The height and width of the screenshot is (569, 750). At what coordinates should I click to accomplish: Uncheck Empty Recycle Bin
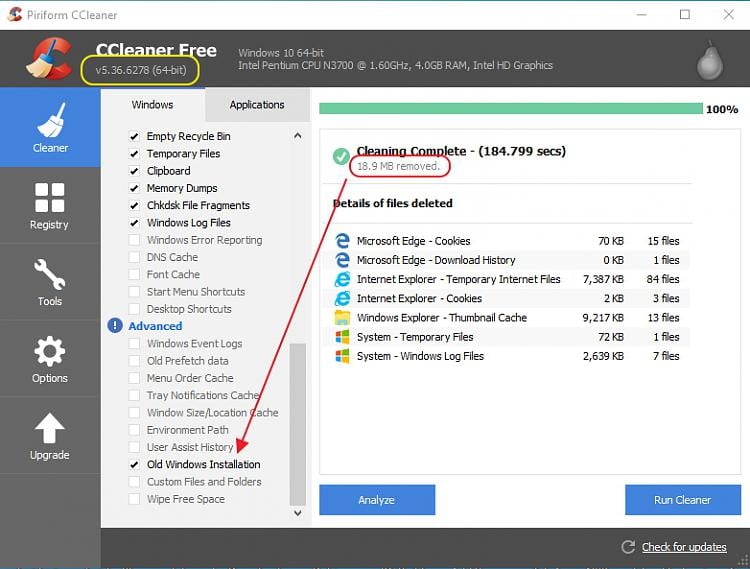pos(134,136)
